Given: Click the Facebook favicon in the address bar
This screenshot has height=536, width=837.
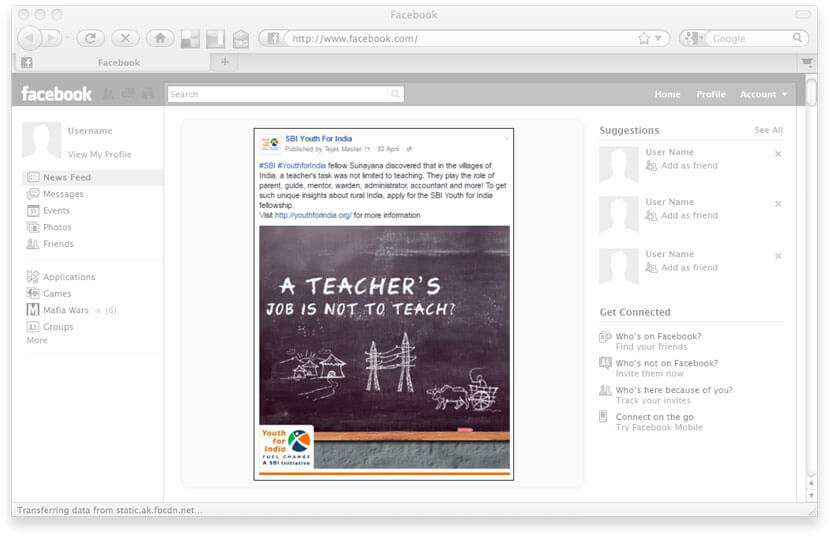Looking at the screenshot, I should 273,38.
